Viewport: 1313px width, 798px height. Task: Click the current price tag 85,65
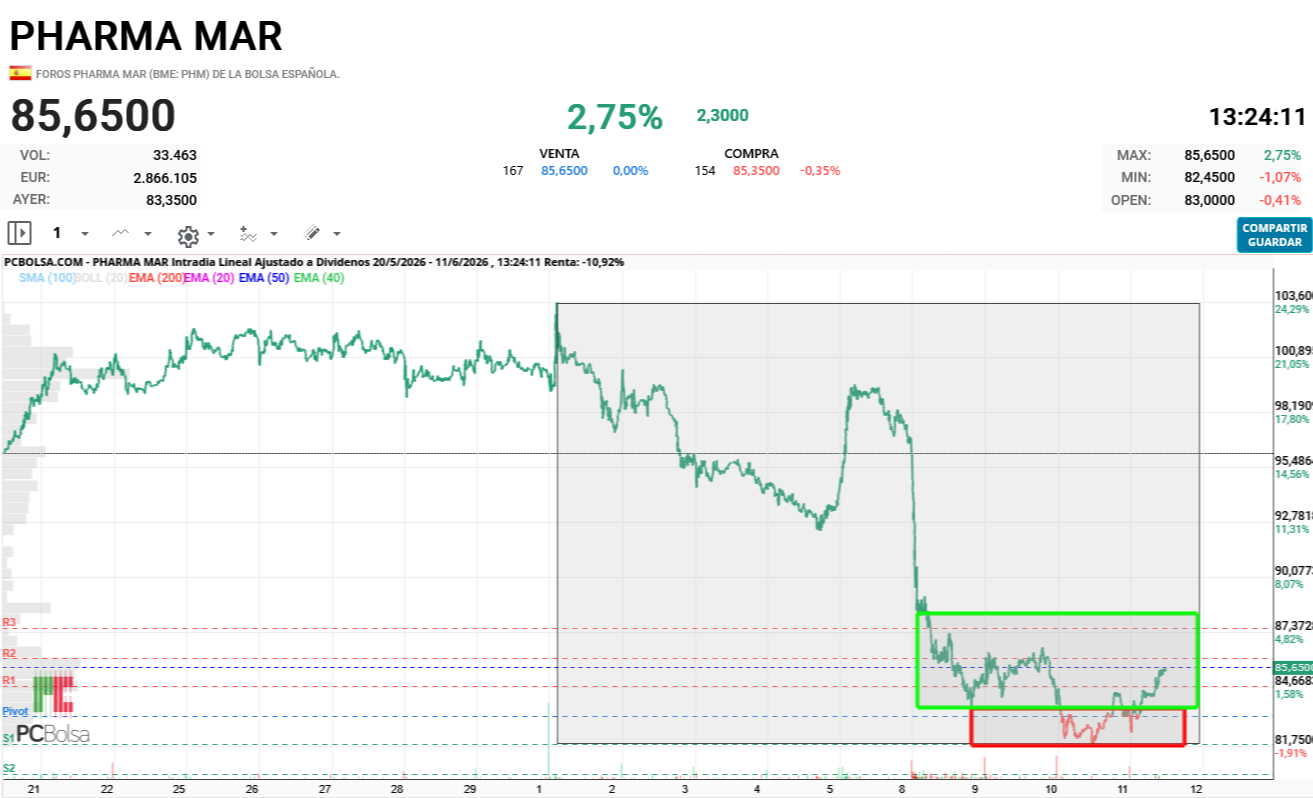1292,666
